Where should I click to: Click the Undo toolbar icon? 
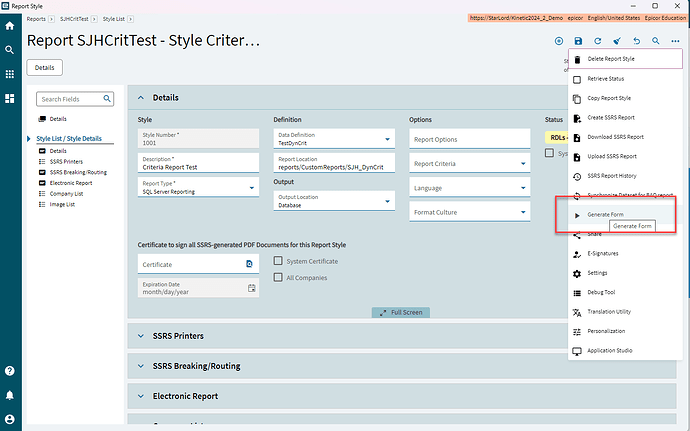(636, 41)
